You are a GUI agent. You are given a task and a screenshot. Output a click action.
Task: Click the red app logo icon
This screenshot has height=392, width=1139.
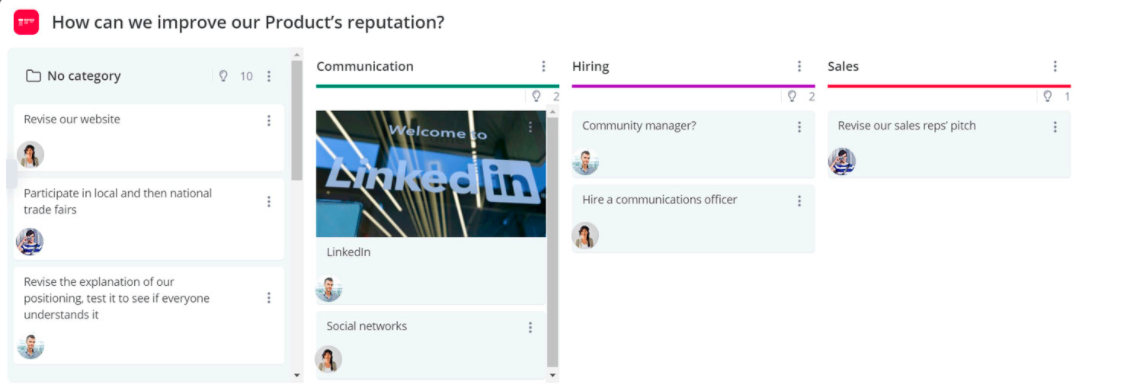(x=26, y=23)
